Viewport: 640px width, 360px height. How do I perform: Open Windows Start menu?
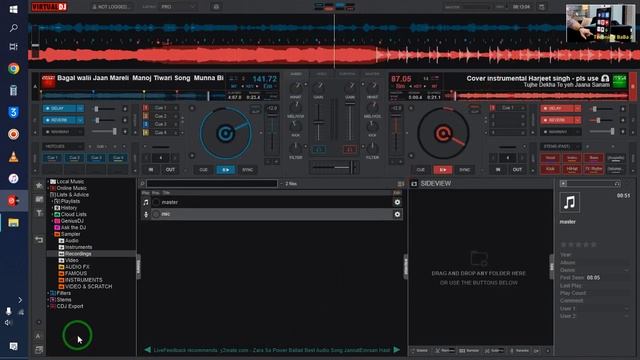pyautogui.click(x=13, y=9)
